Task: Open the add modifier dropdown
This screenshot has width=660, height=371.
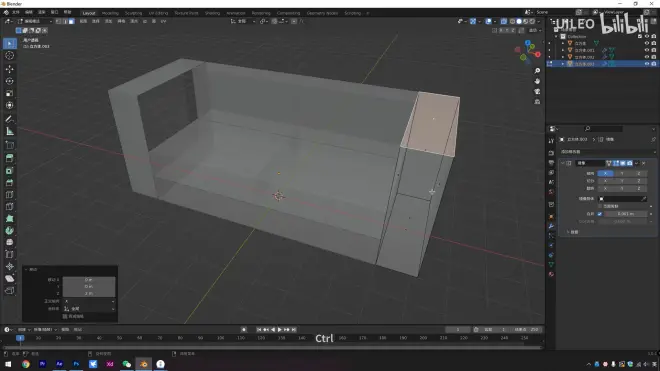Action: click(x=607, y=152)
